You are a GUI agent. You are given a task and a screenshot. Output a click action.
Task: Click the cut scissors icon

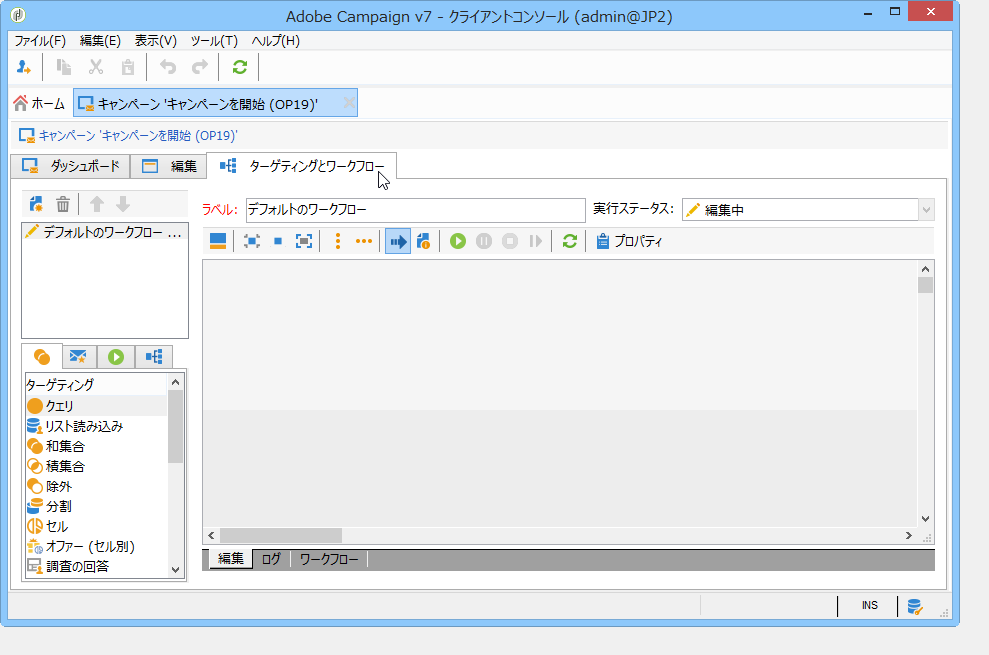coord(96,67)
